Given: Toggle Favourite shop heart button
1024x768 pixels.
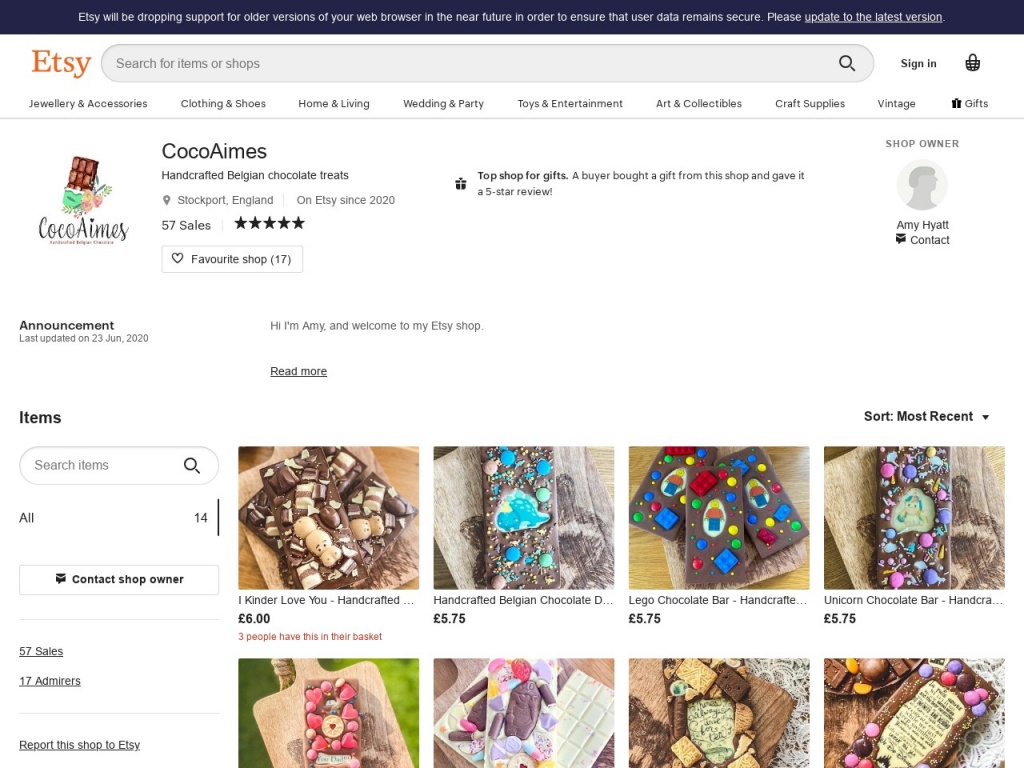Looking at the screenshot, I should [x=232, y=259].
